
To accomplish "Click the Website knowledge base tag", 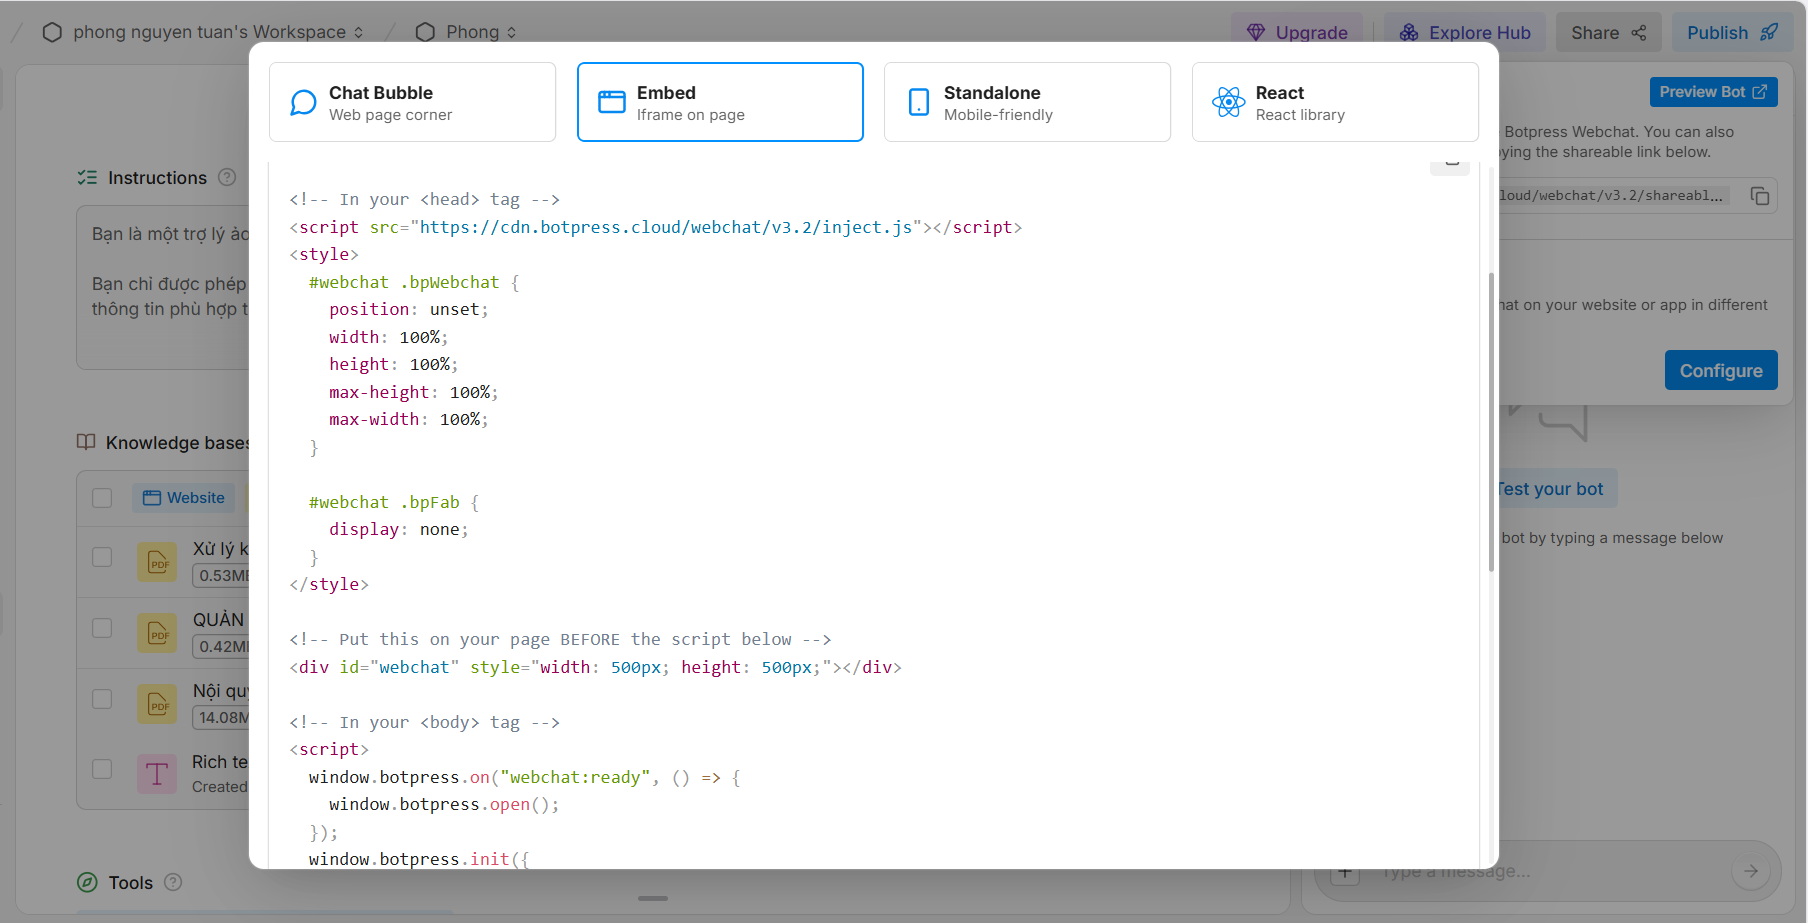I will click(x=183, y=498).
